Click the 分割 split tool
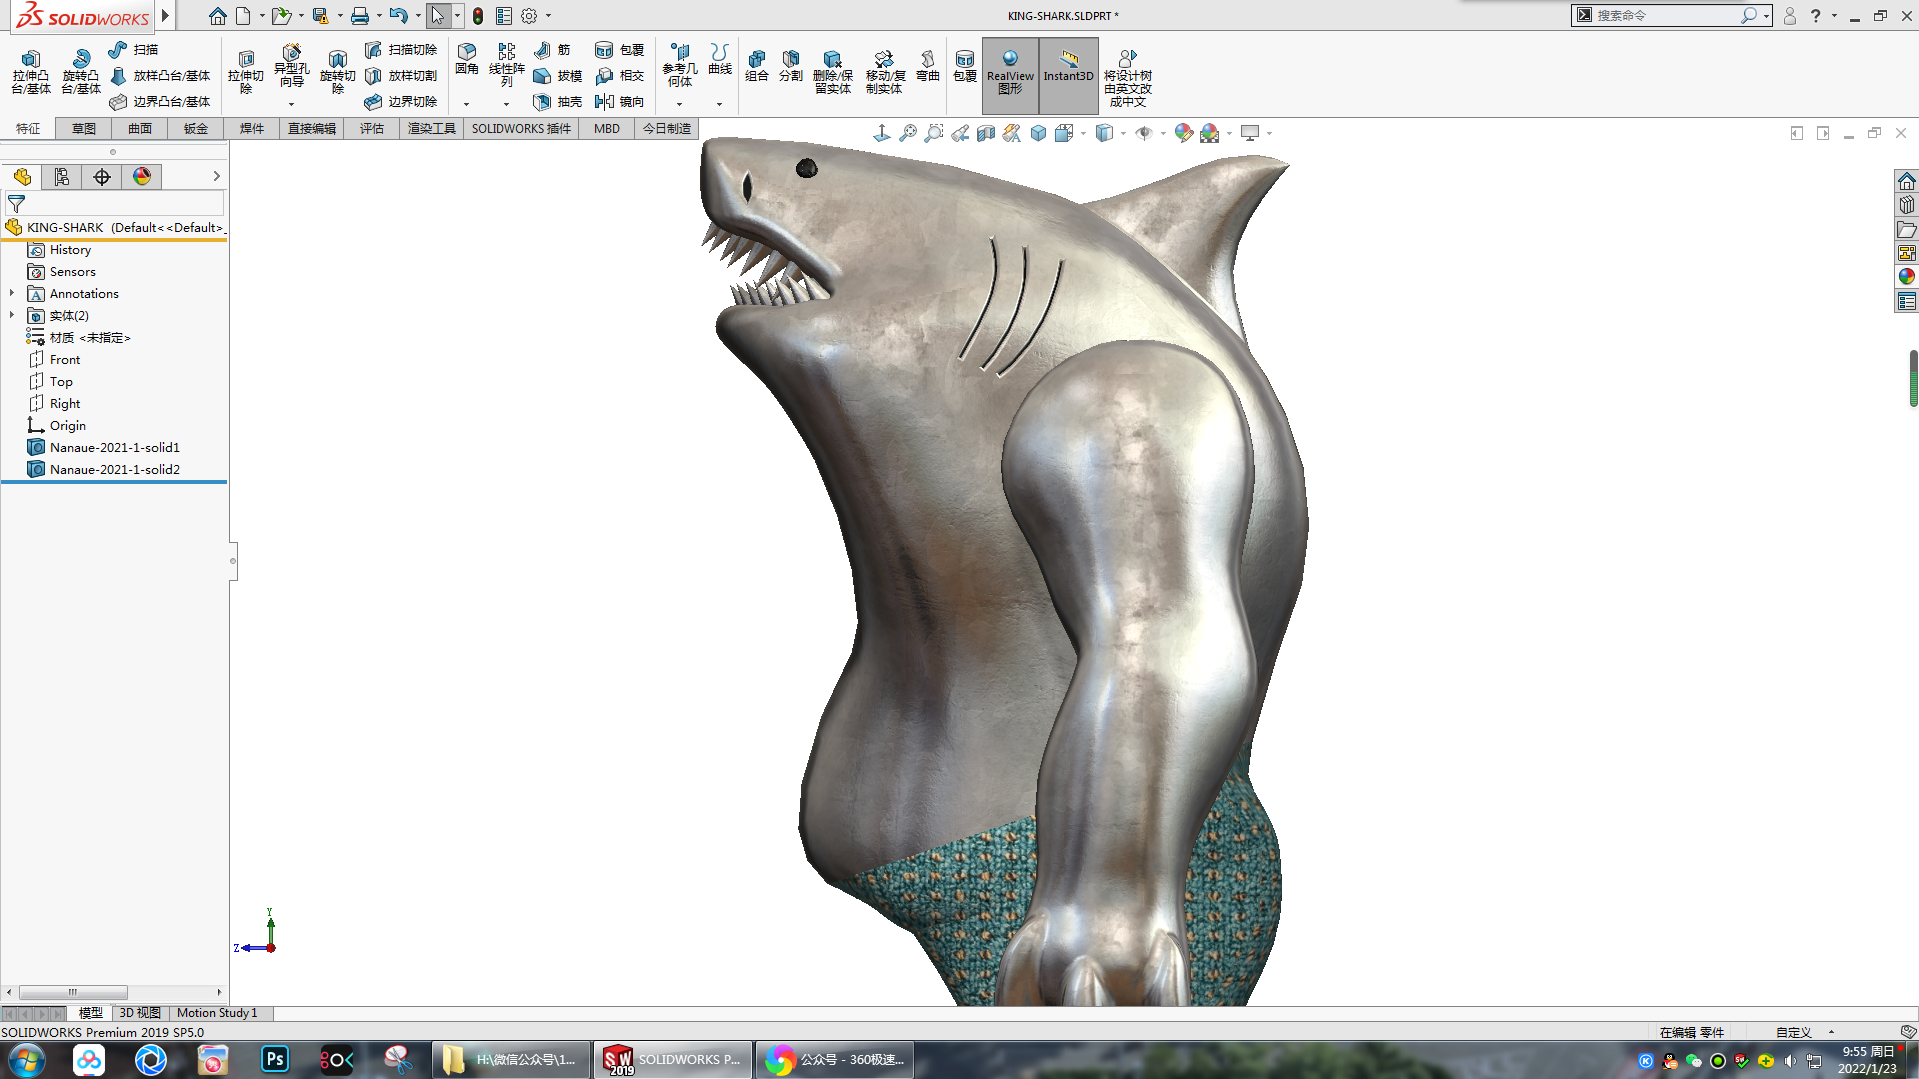Screen dimensions: 1919x1079 [791, 66]
